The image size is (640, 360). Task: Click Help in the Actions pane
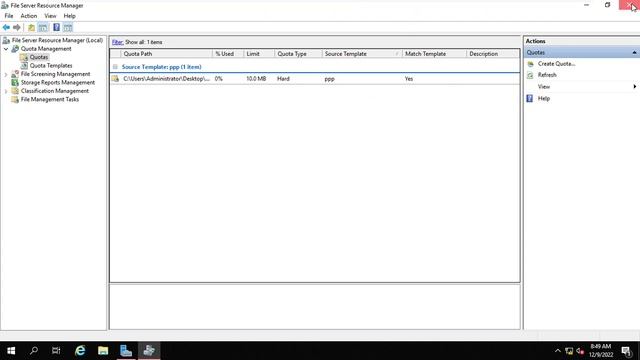[x=544, y=98]
